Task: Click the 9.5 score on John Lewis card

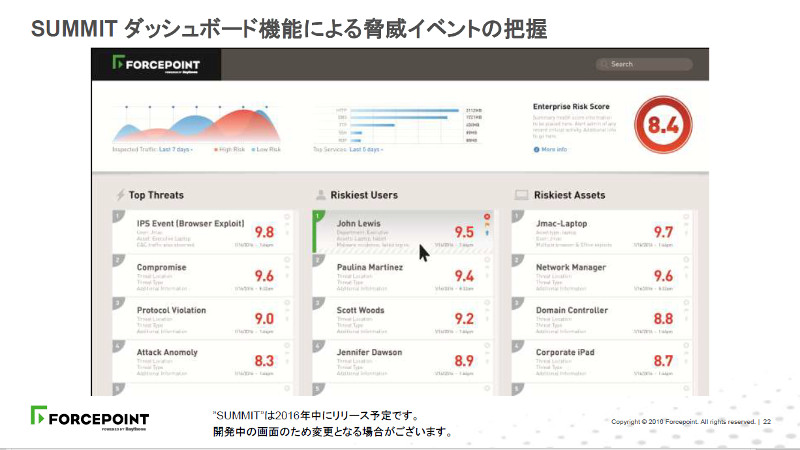Action: pos(464,232)
